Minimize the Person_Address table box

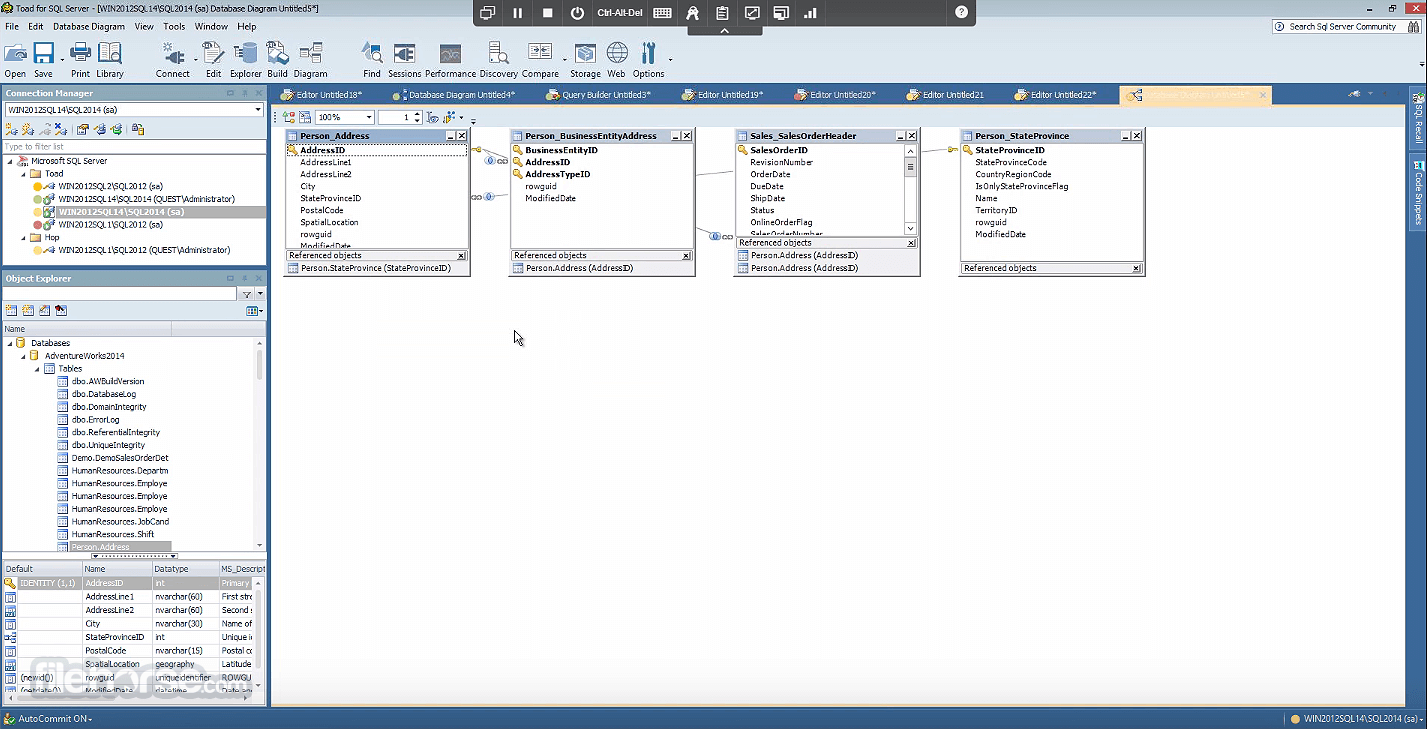coord(450,136)
